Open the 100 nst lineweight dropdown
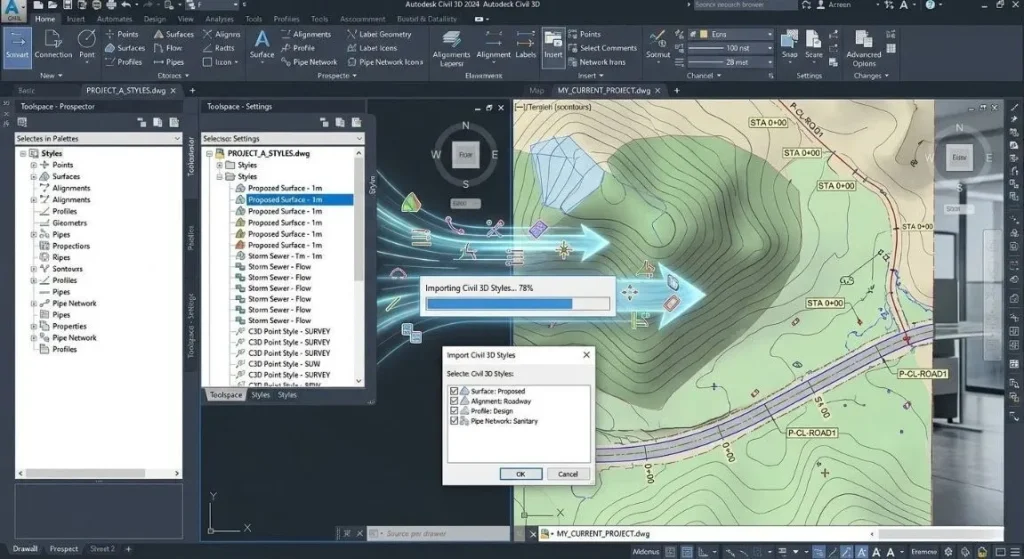Image resolution: width=1024 pixels, height=559 pixels. point(731,48)
